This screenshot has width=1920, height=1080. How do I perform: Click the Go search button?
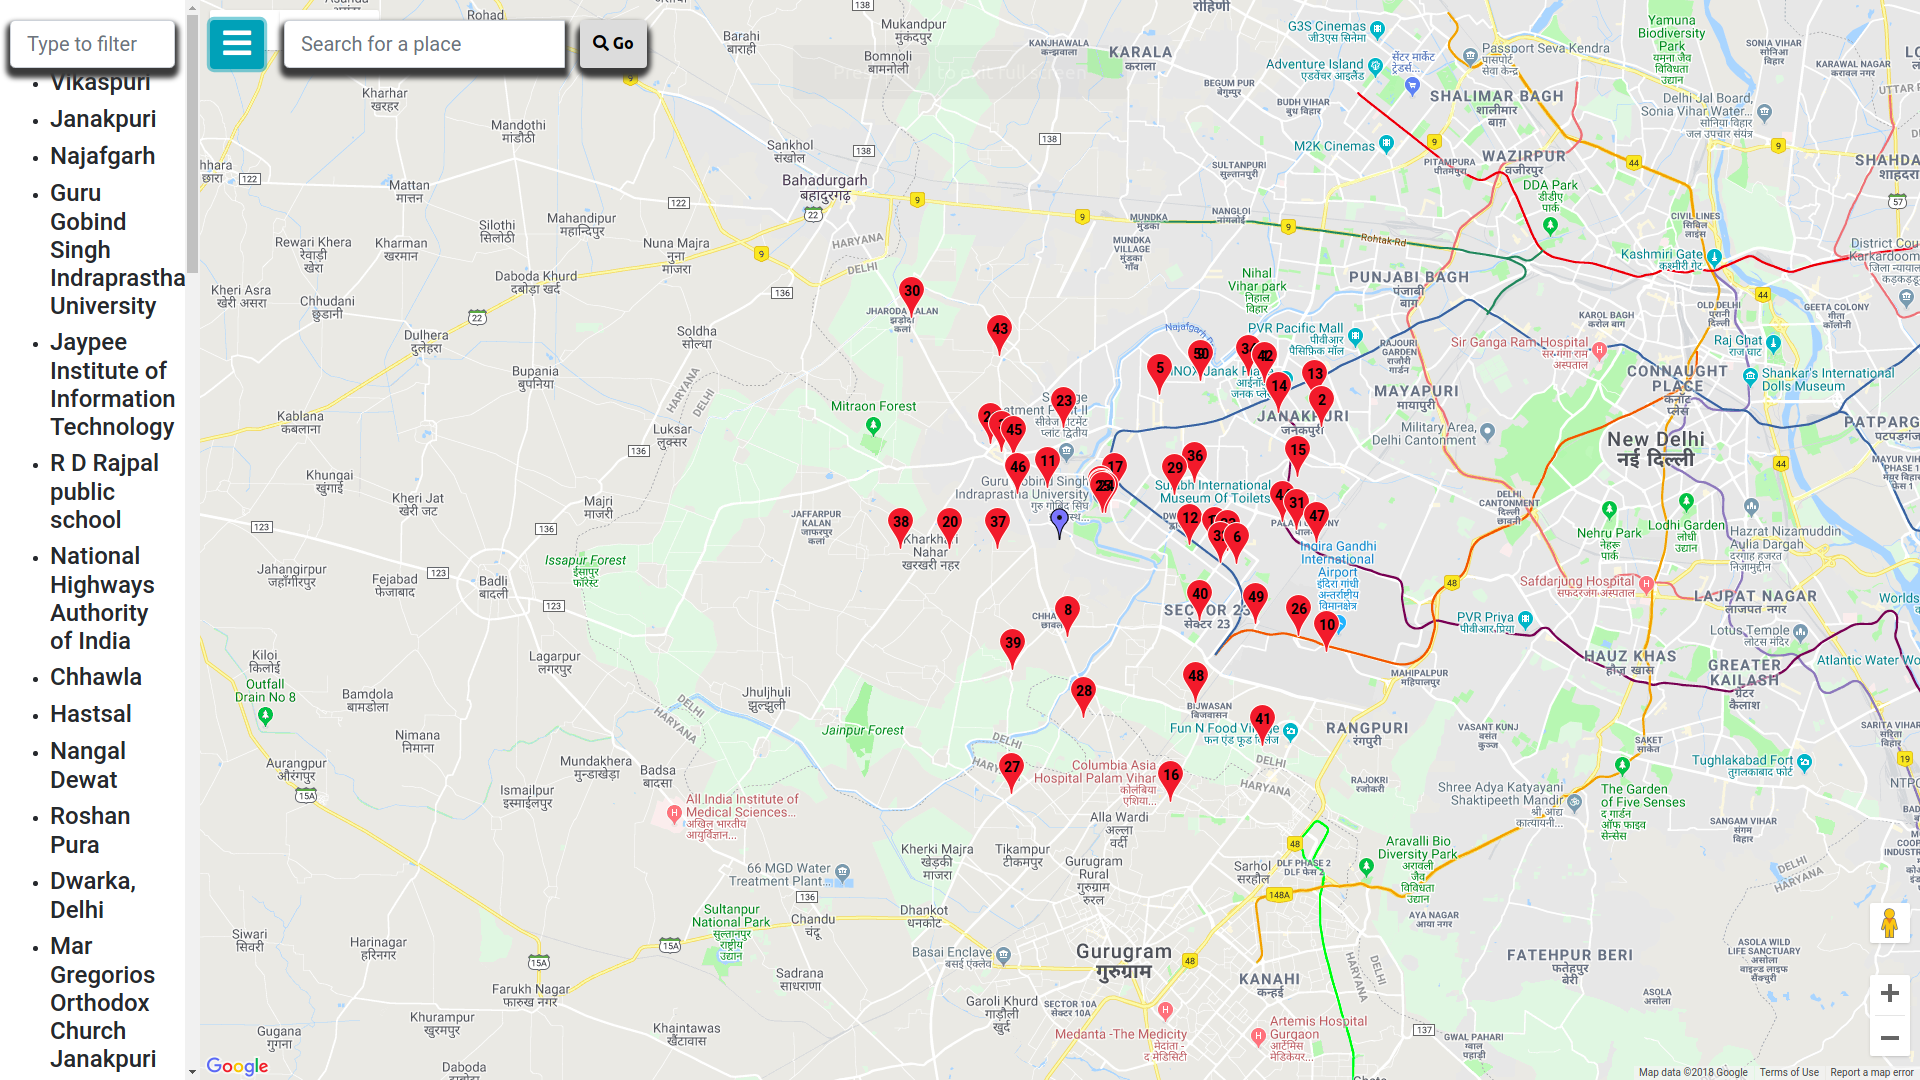tap(613, 44)
